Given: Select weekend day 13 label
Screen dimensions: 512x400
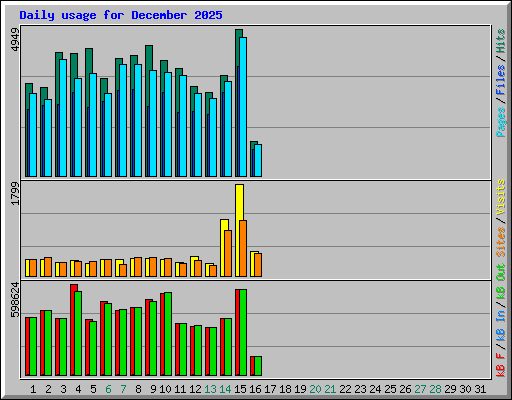Looking at the screenshot, I should pos(210,389).
